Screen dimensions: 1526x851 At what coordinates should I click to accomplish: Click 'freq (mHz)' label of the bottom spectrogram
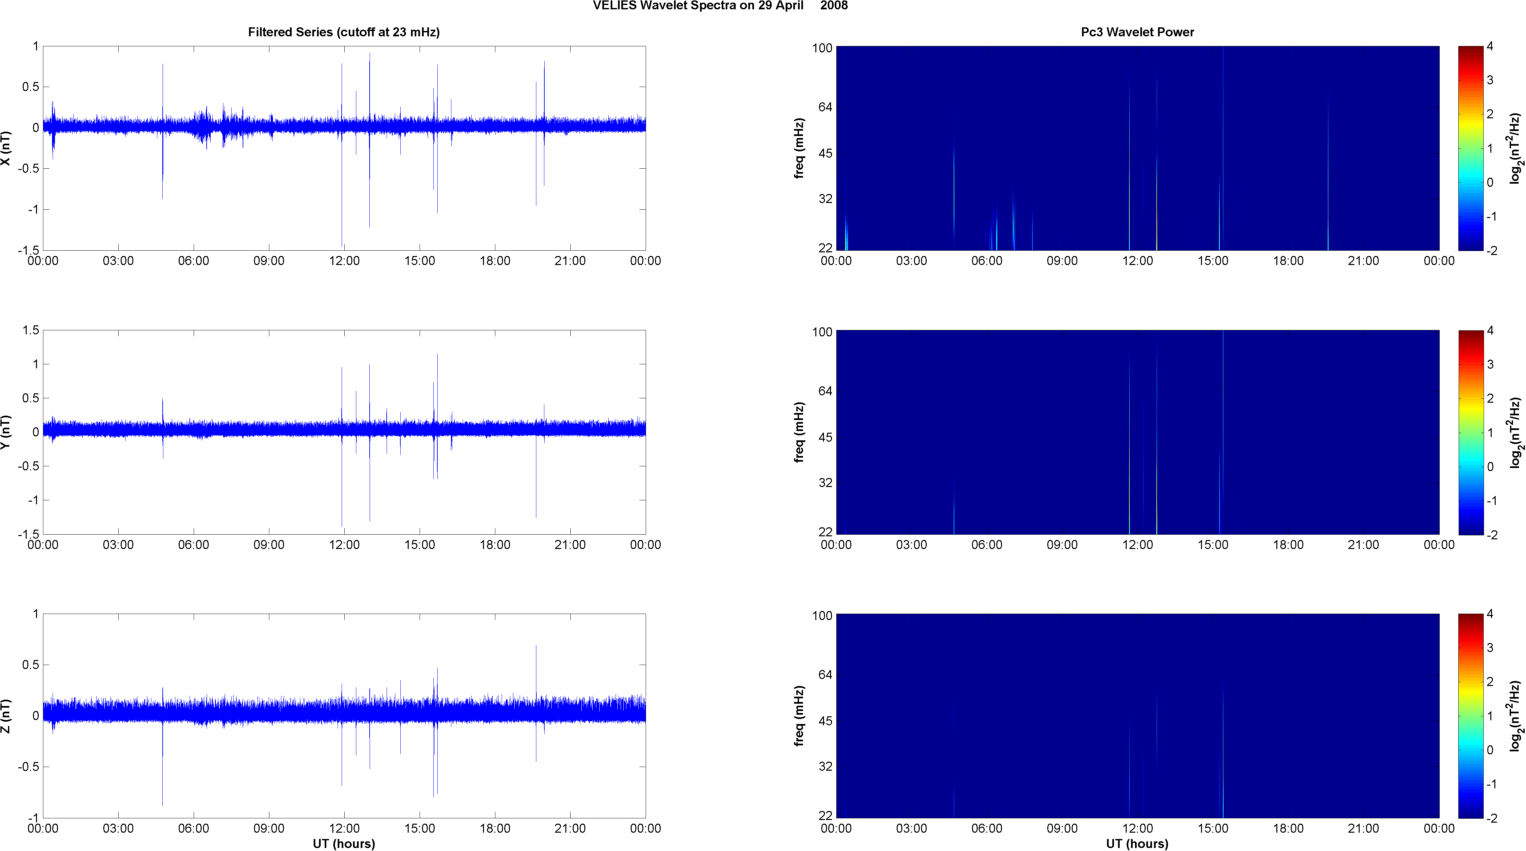click(x=800, y=716)
